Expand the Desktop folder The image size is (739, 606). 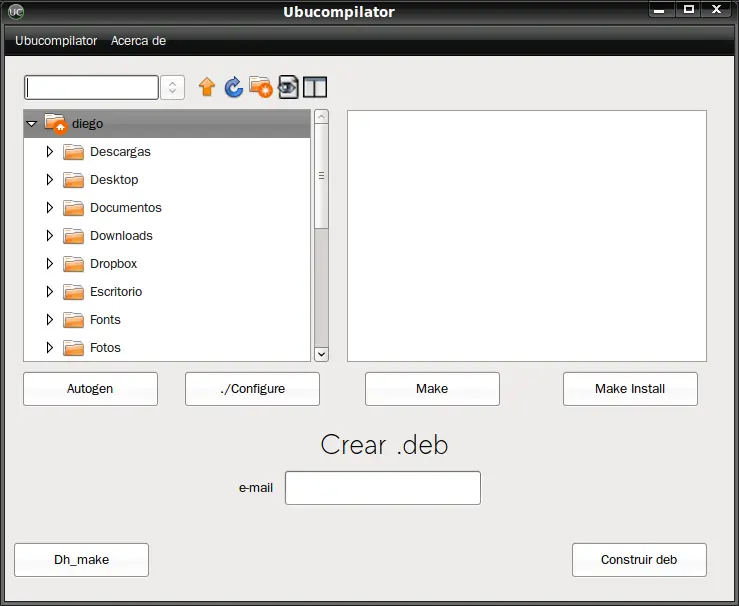coord(49,180)
